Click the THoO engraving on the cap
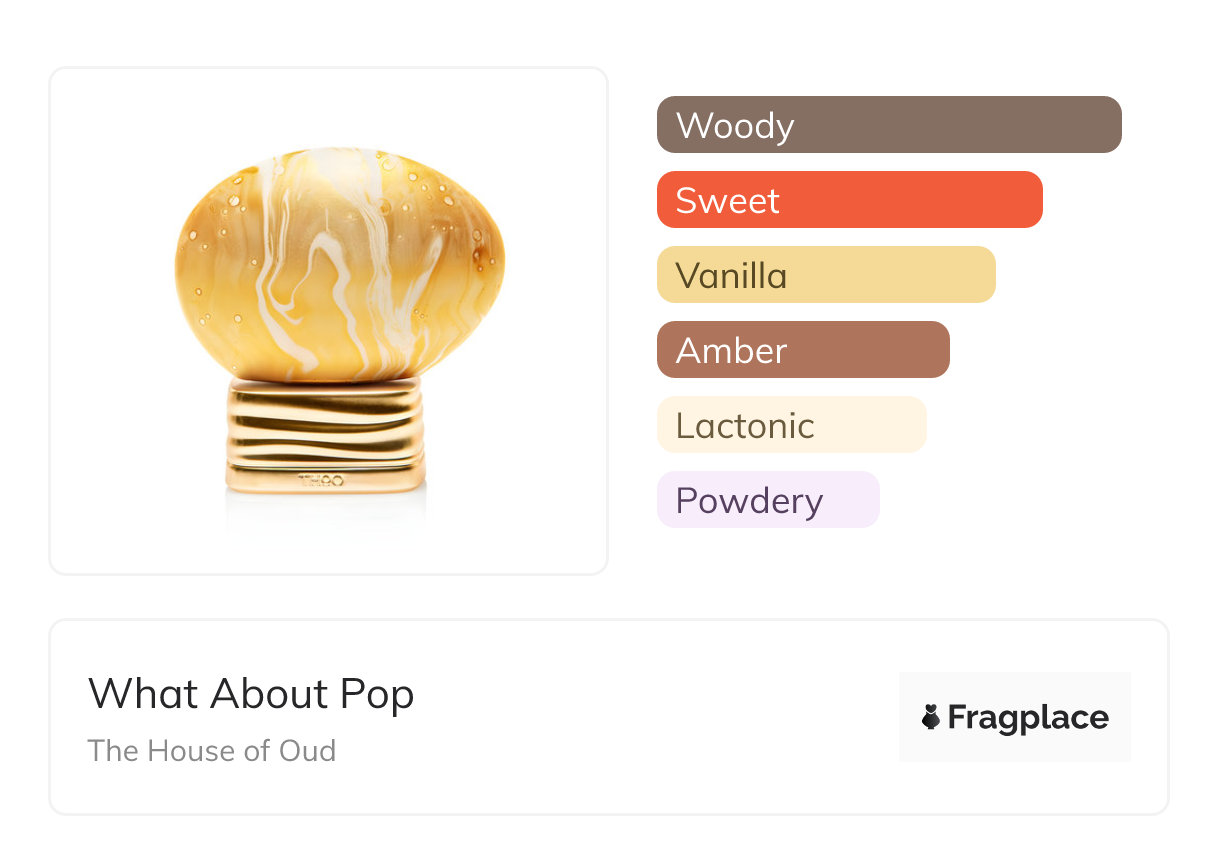The height and width of the screenshot is (864, 1218). click(321, 481)
